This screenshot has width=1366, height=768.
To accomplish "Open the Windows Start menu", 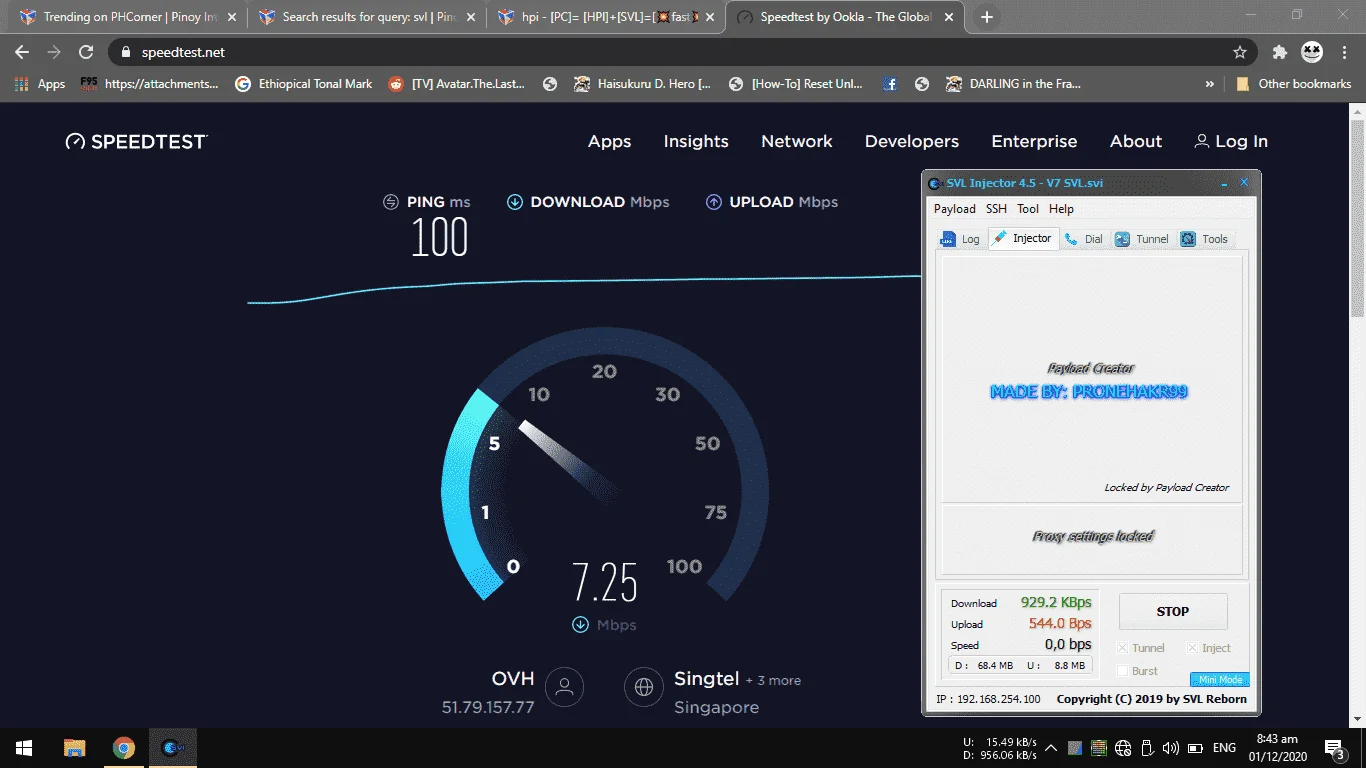I will coord(24,748).
